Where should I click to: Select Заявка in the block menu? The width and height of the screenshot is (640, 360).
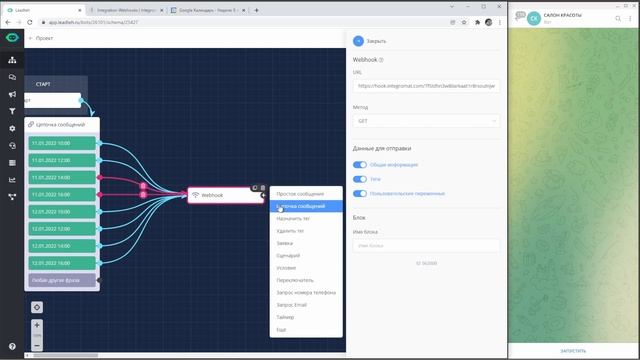pos(306,243)
